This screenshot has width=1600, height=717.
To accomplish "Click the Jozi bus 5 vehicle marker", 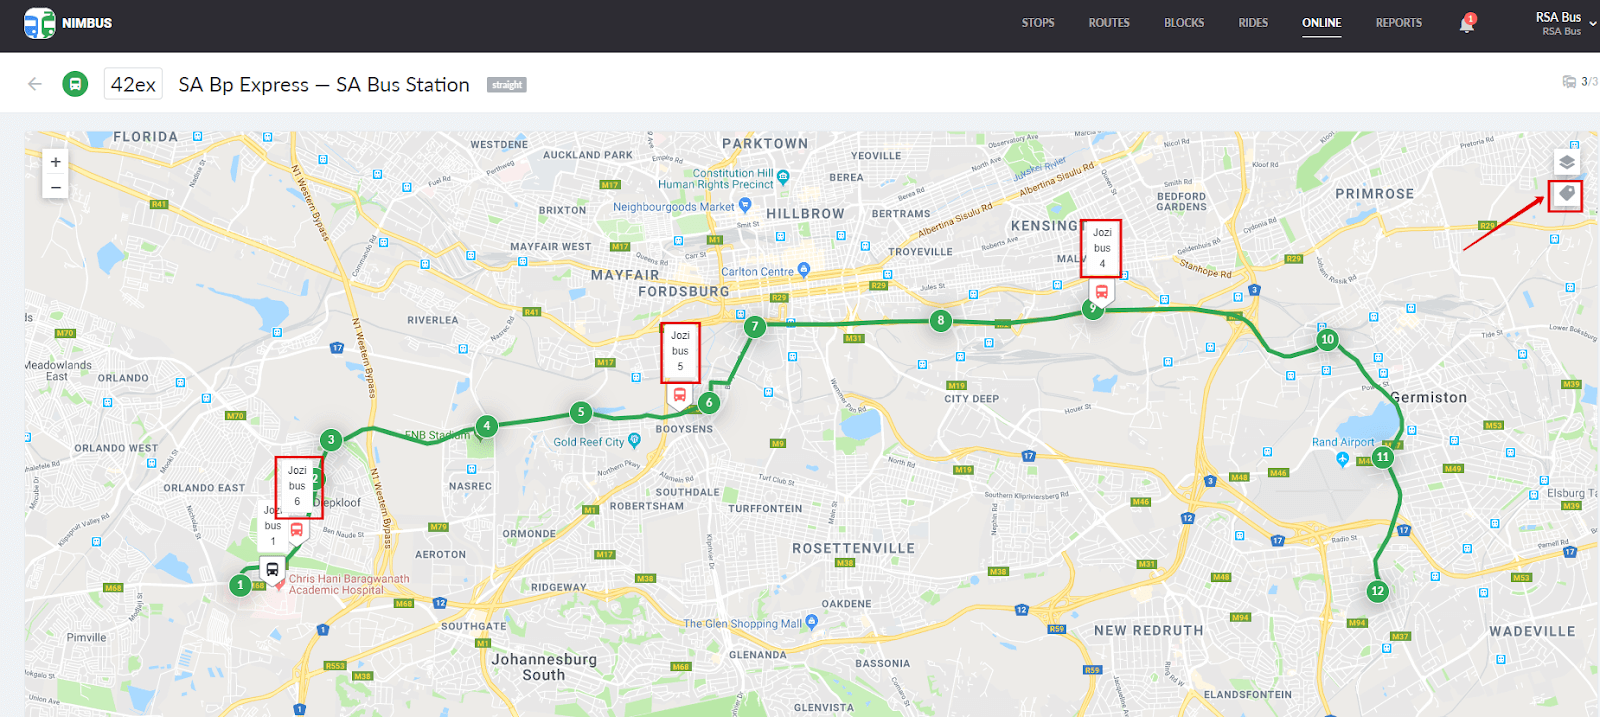I will [680, 395].
